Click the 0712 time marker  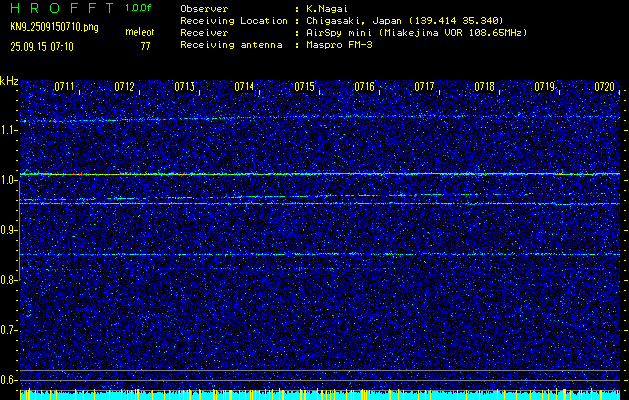124,86
